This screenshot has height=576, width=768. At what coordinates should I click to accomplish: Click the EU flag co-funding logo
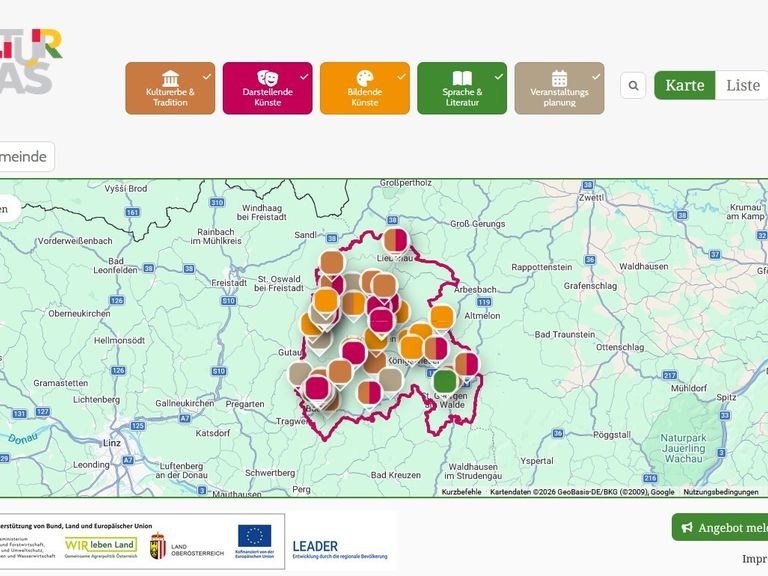pyautogui.click(x=254, y=541)
